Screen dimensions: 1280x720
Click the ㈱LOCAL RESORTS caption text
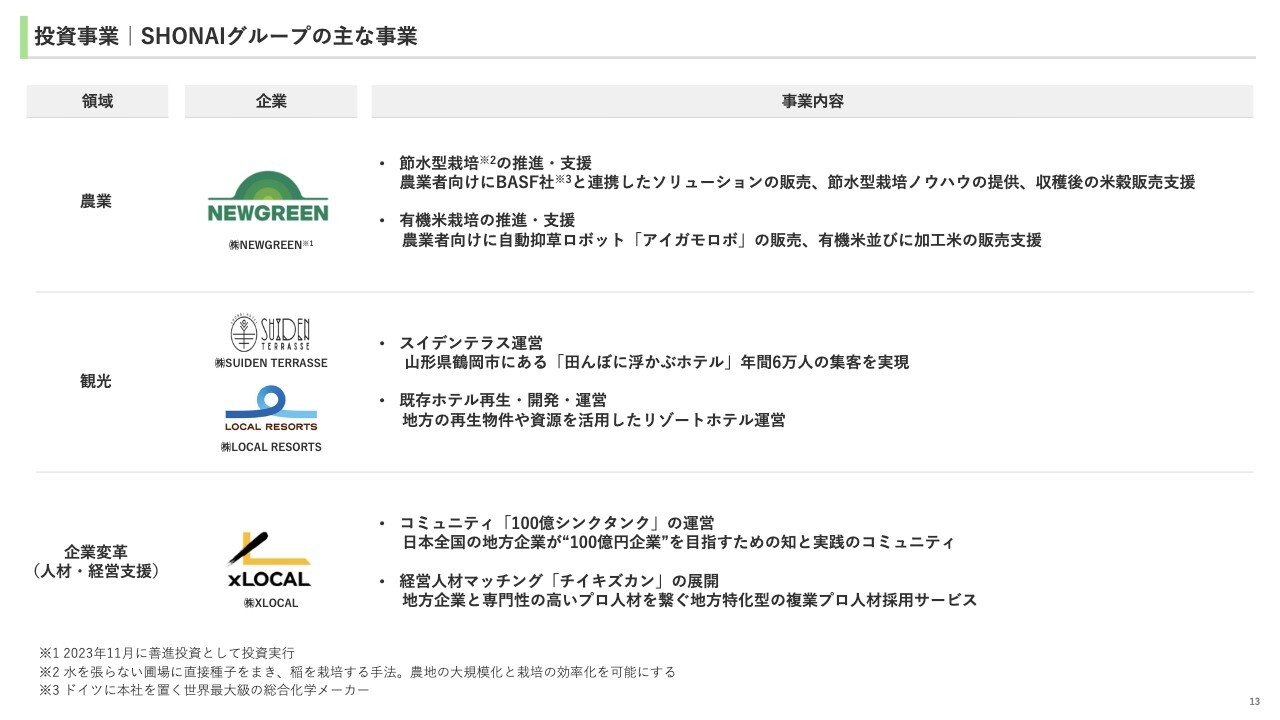tap(271, 447)
